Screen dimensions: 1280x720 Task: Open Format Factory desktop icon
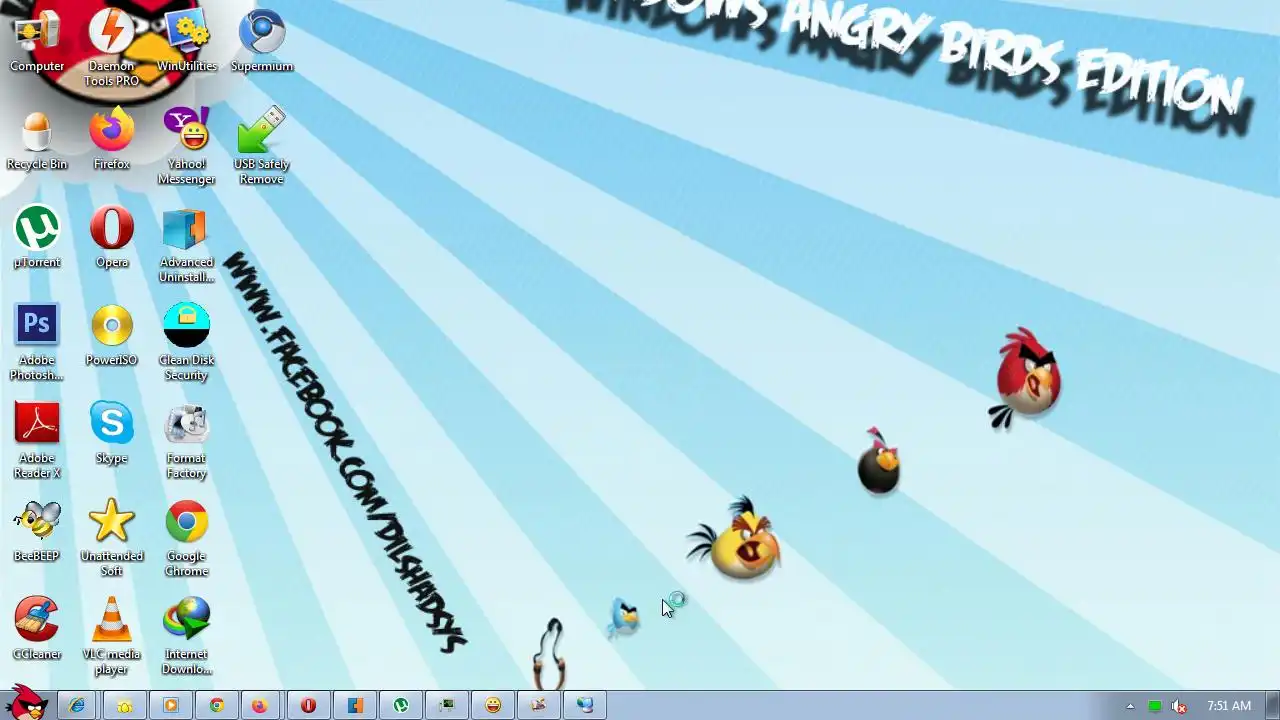pos(186,440)
